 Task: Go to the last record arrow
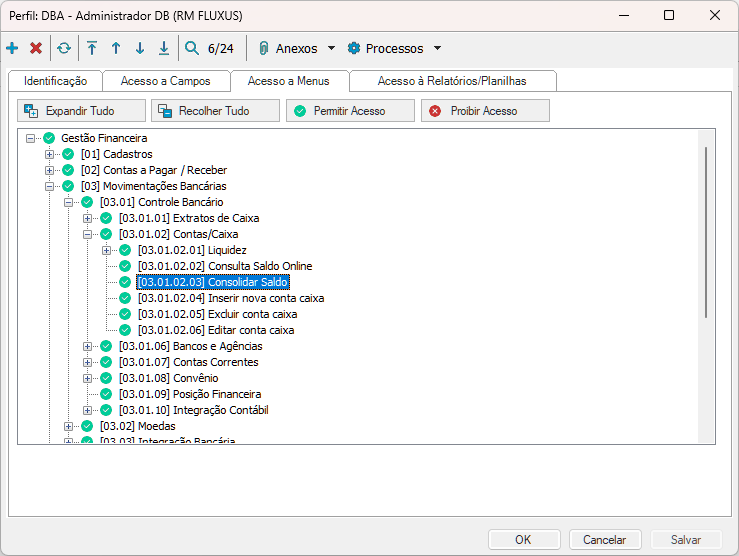[164, 48]
